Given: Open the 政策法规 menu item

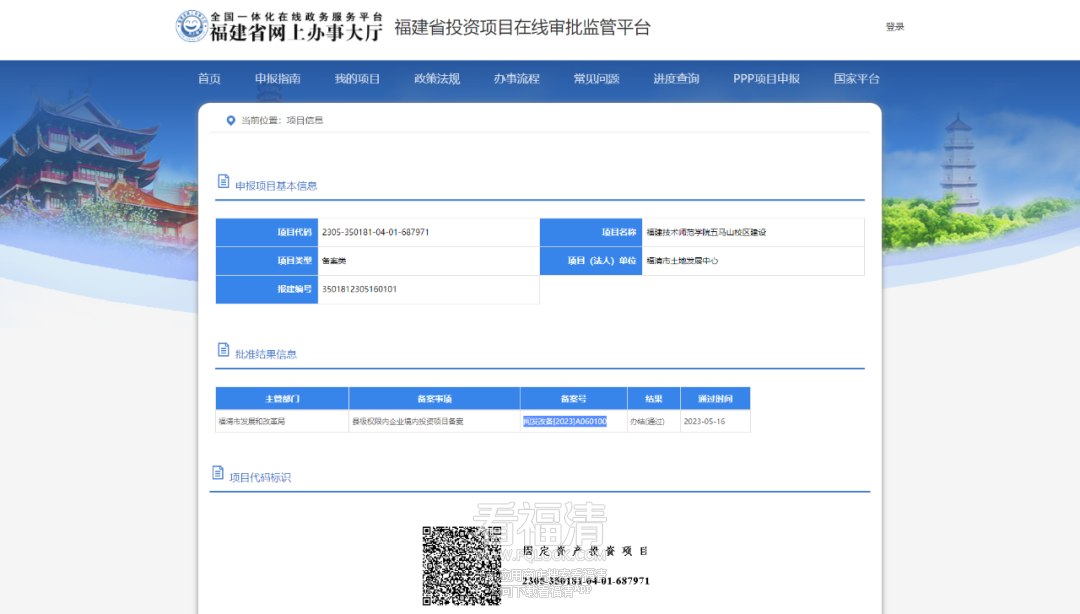Looking at the screenshot, I should coord(437,79).
